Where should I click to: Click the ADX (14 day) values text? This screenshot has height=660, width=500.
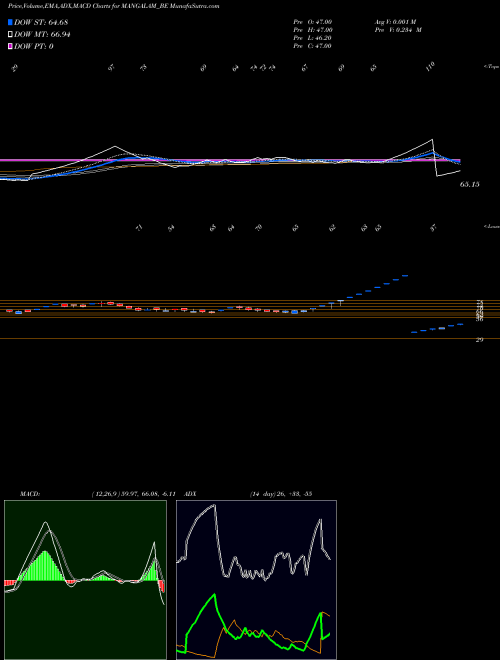click(281, 494)
